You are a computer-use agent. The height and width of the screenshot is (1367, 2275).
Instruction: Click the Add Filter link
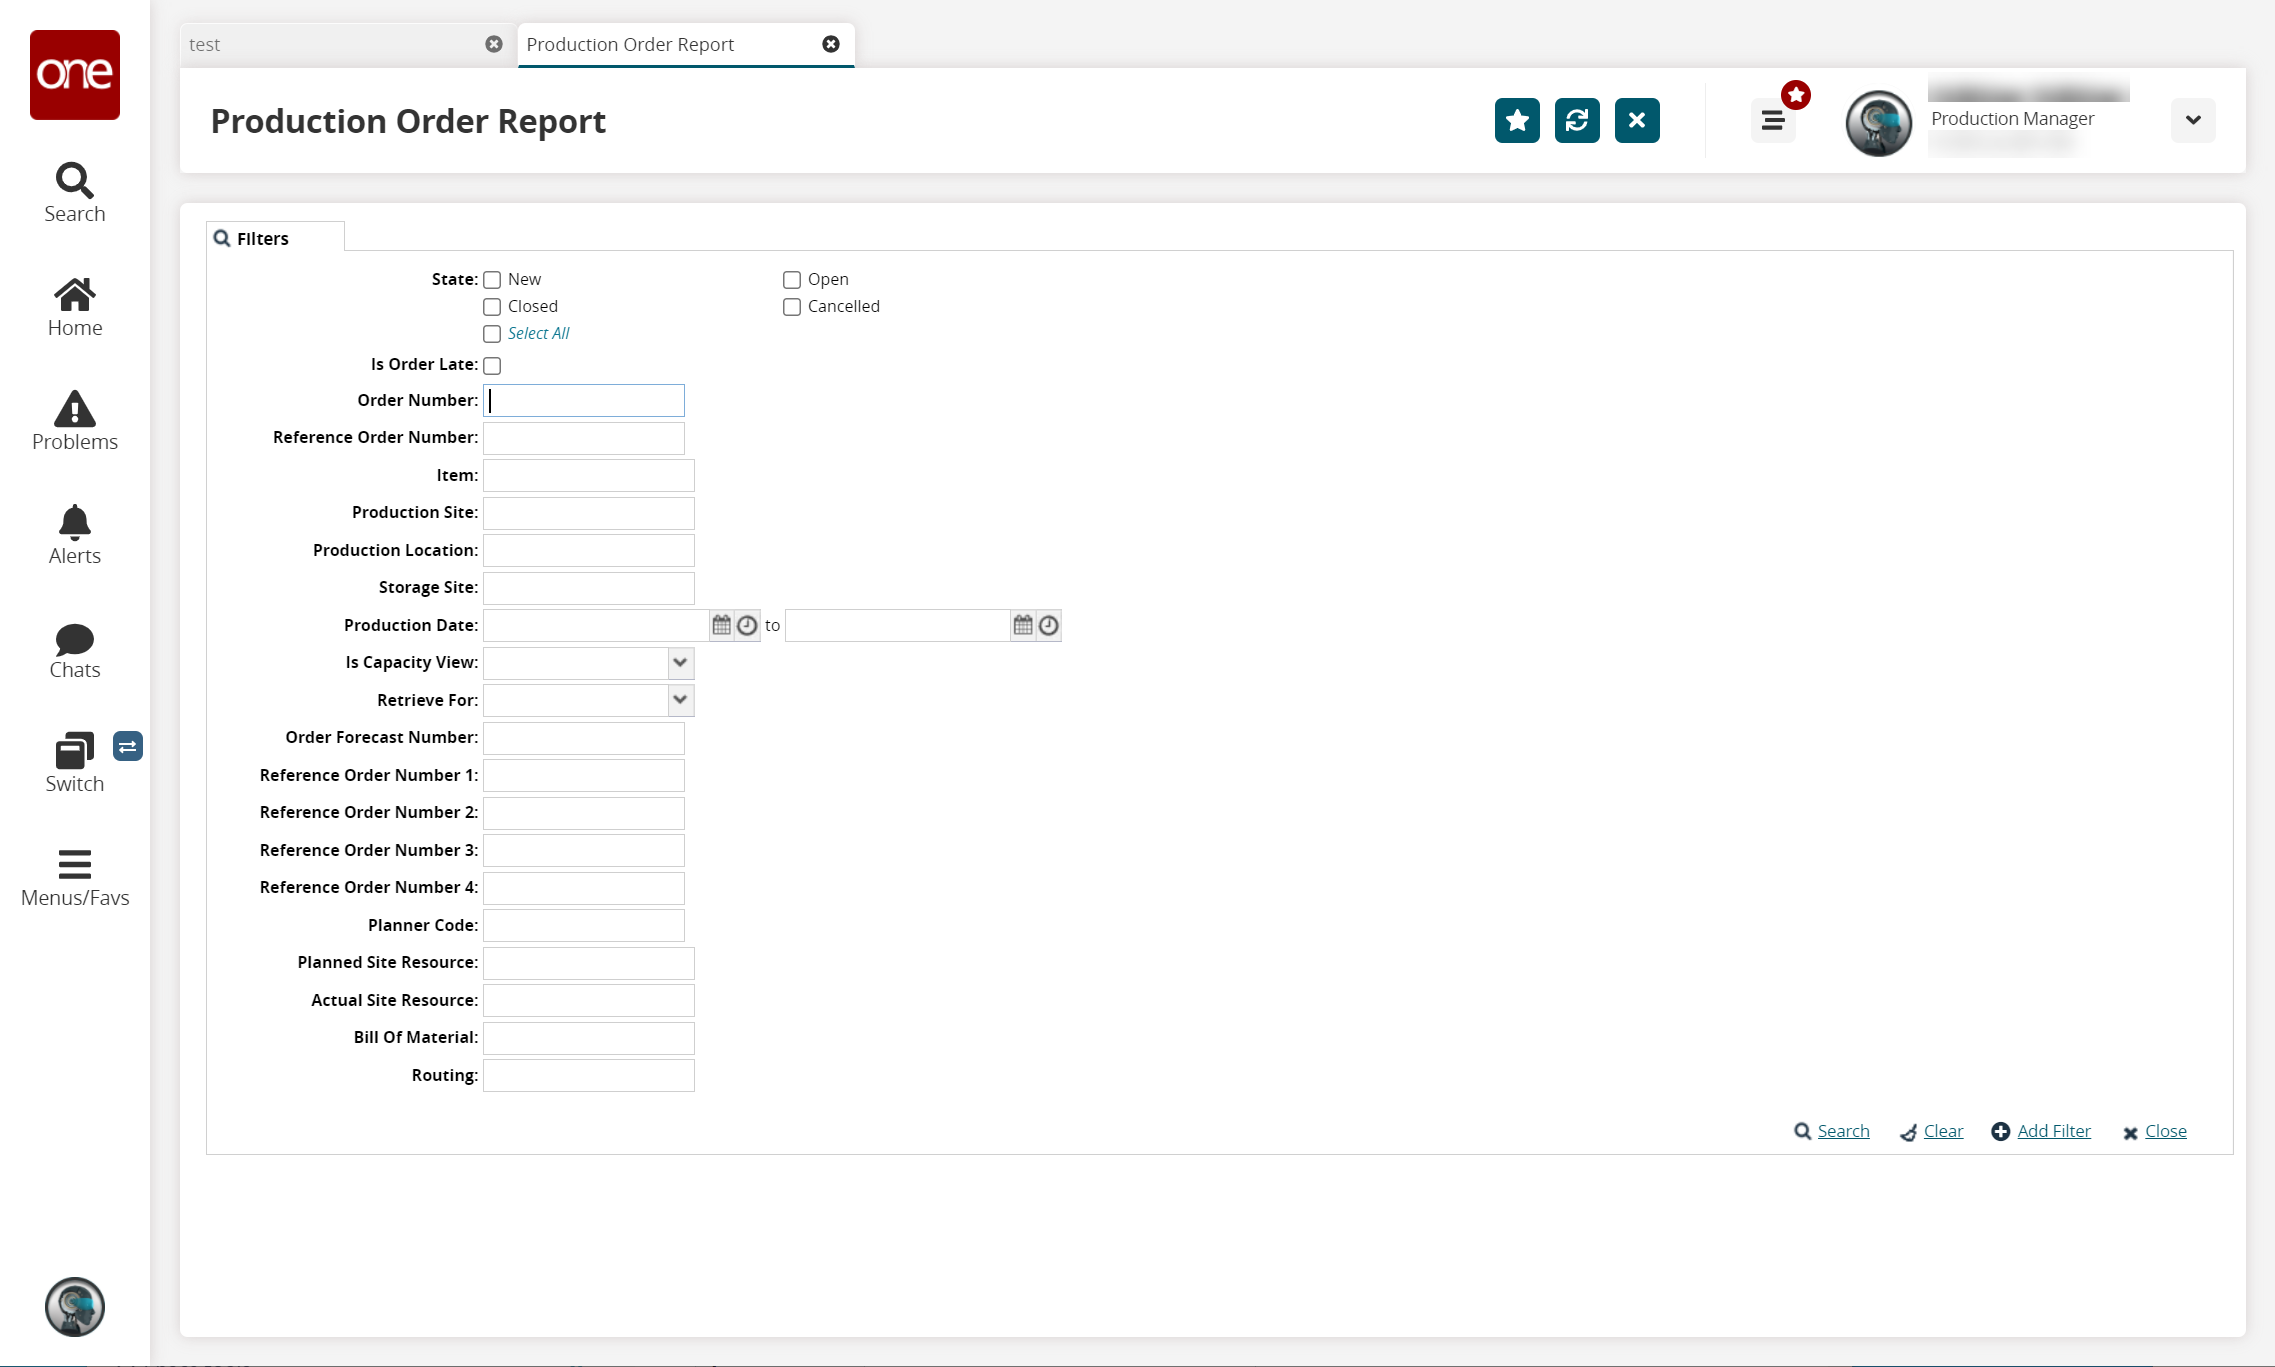point(2053,1131)
